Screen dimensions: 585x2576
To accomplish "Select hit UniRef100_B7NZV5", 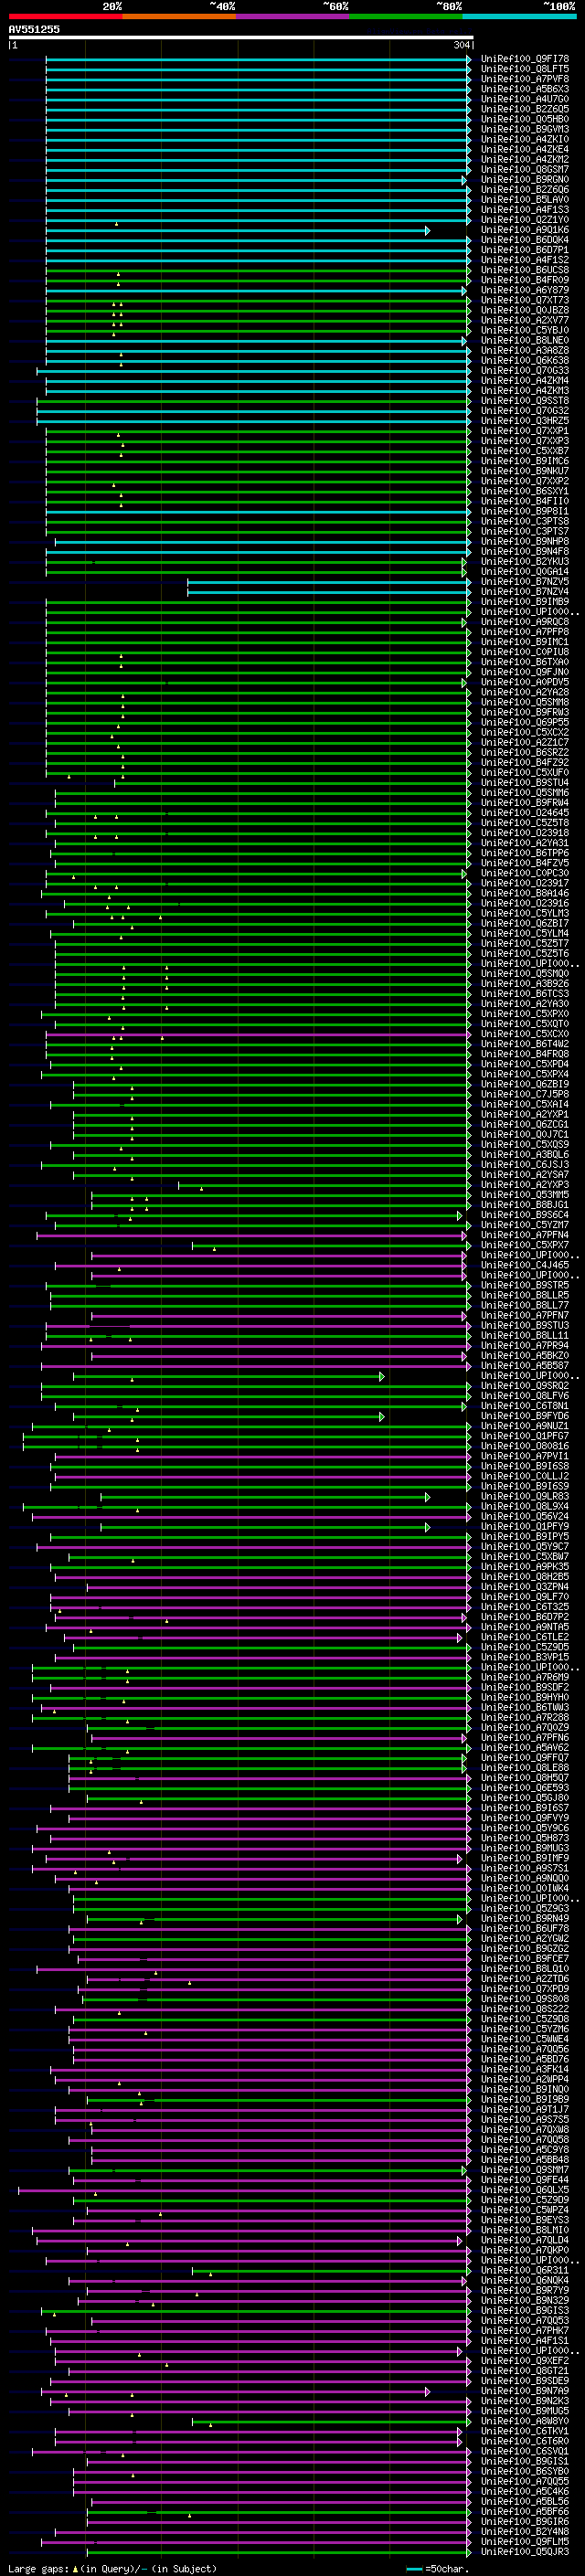I will coord(525,582).
